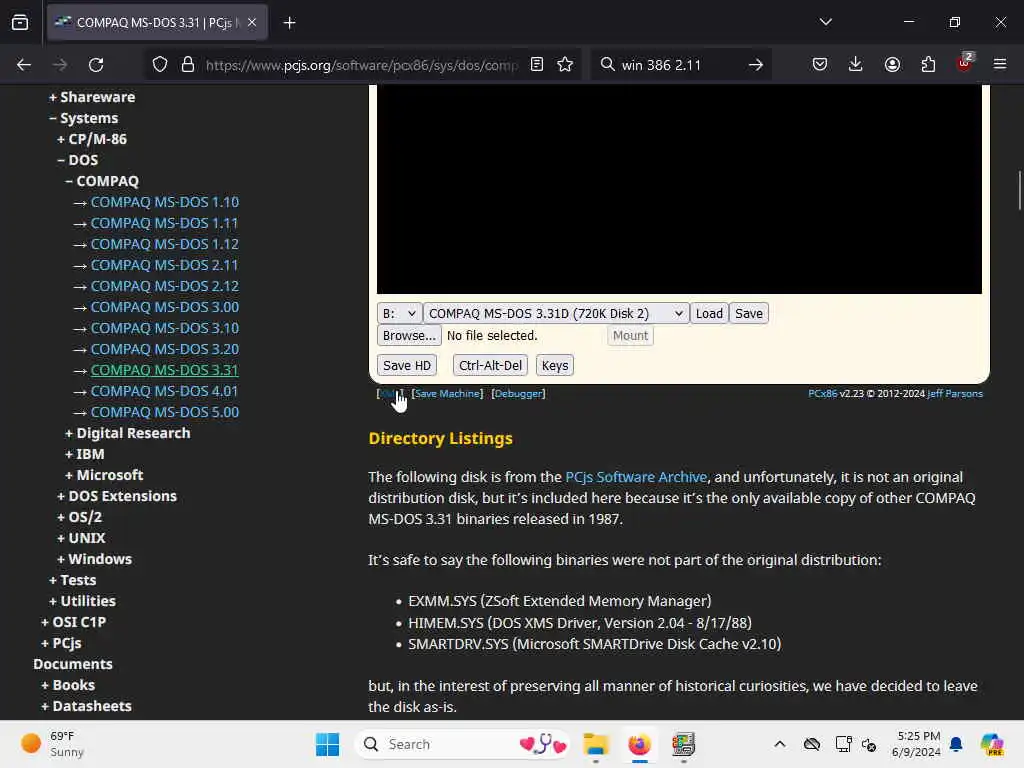The width and height of the screenshot is (1024, 768).
Task: Click the page vertical scrollbar thumb
Action: pos(1019,190)
